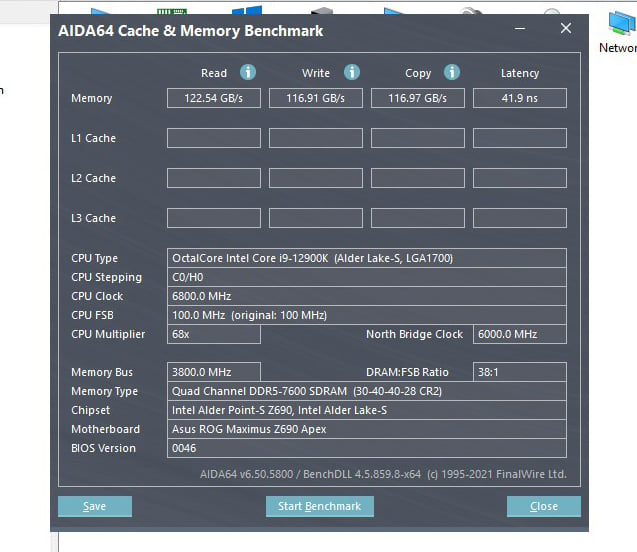Click the Save button
Image resolution: width=637 pixels, height=552 pixels.
tap(95, 506)
